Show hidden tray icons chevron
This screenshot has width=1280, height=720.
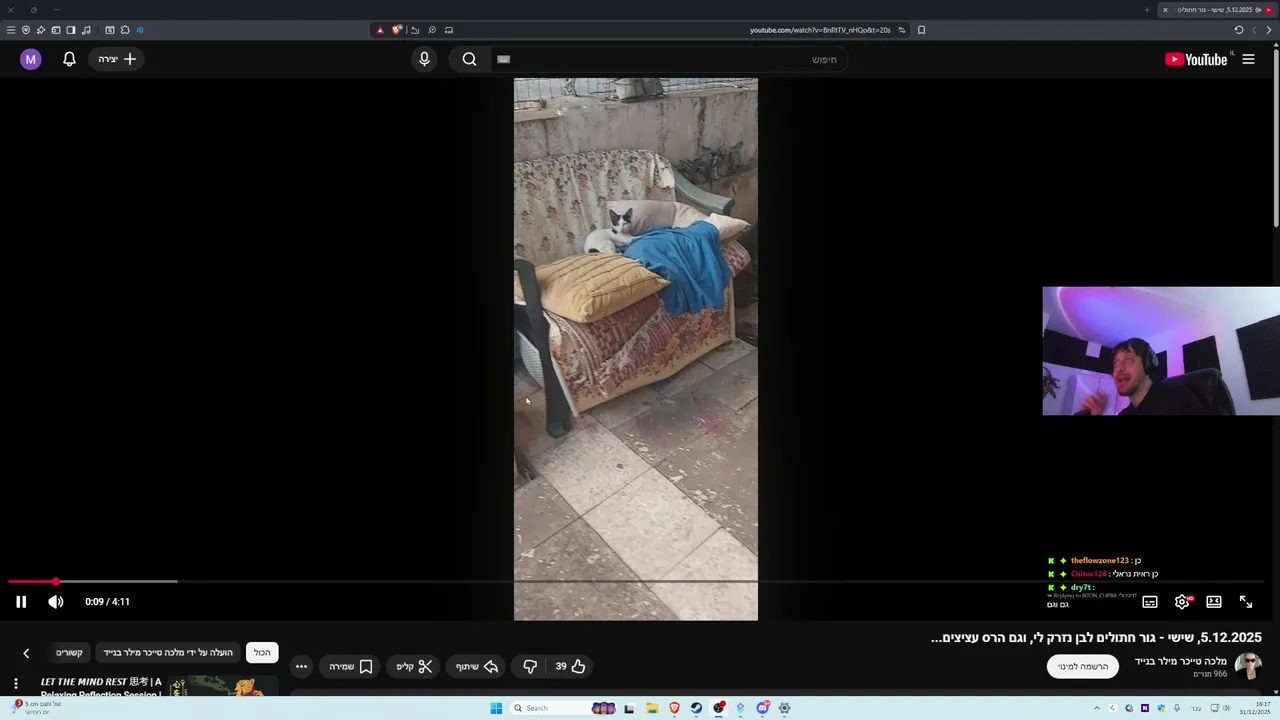[1097, 708]
